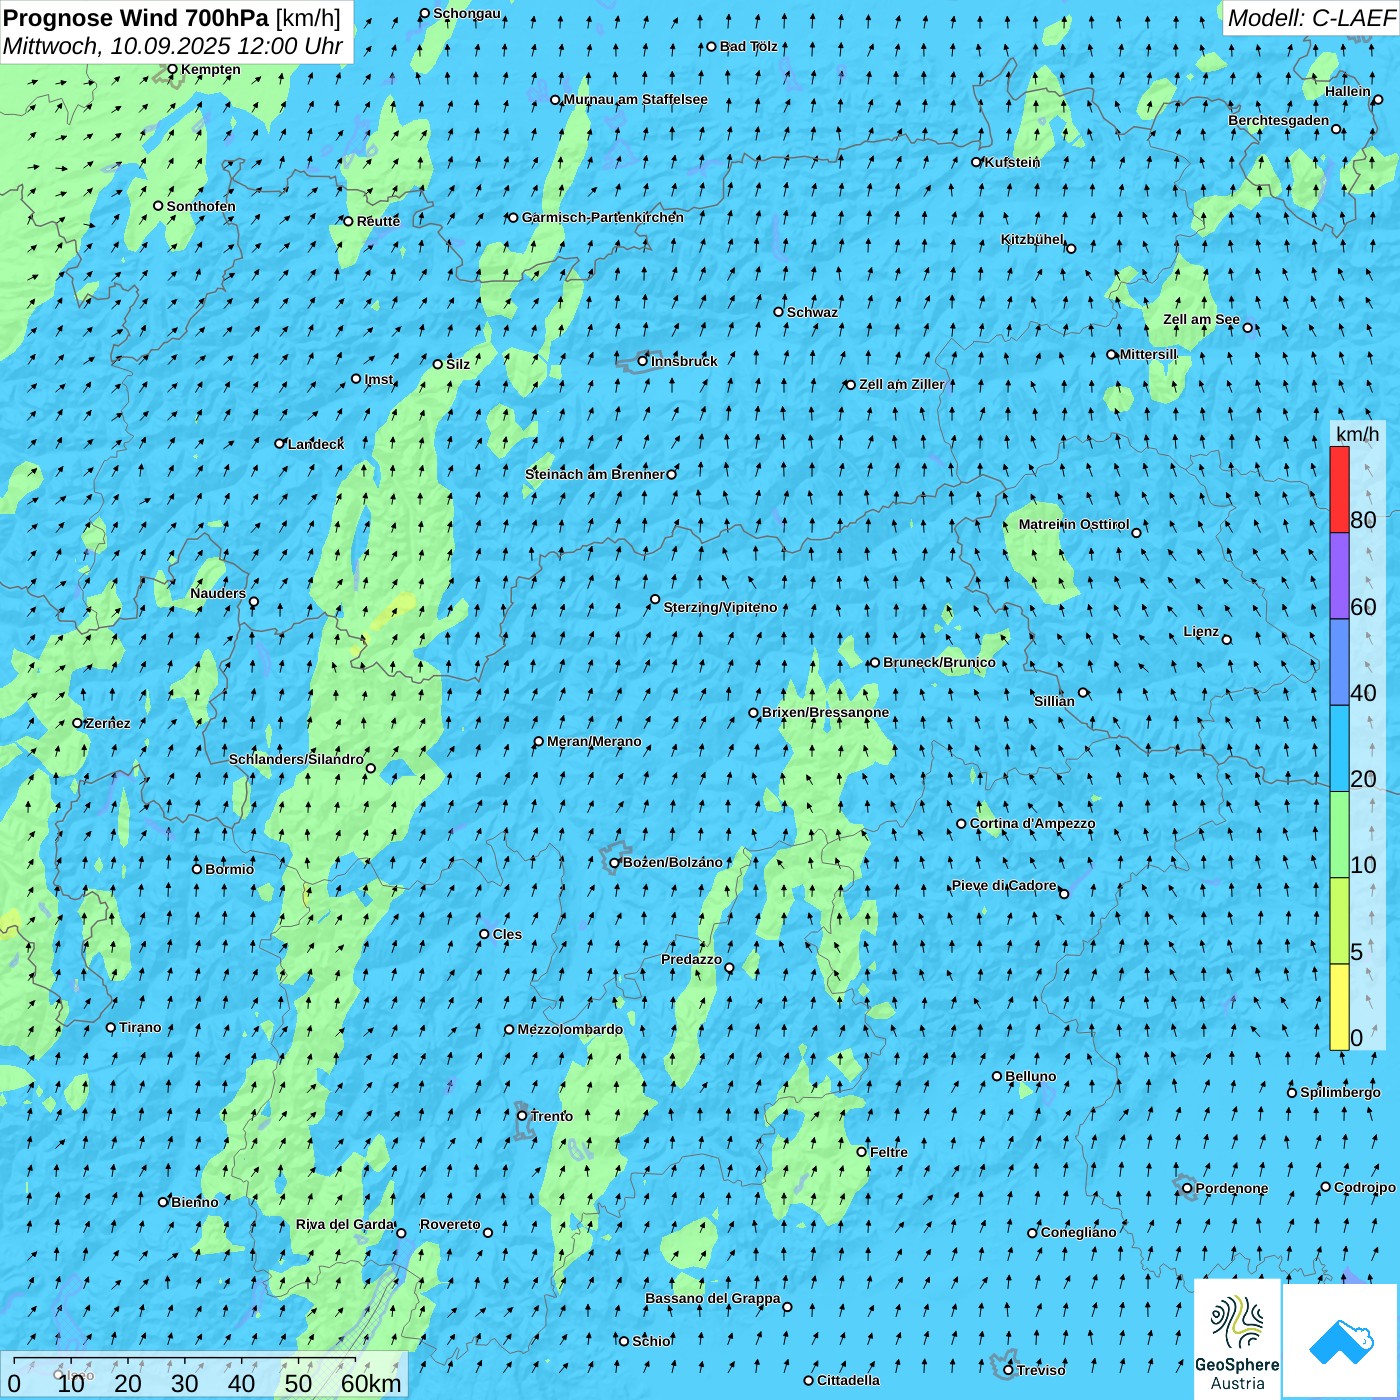Select the green legend swatch above the 10 label
1400x1400 pixels.
1339,835
